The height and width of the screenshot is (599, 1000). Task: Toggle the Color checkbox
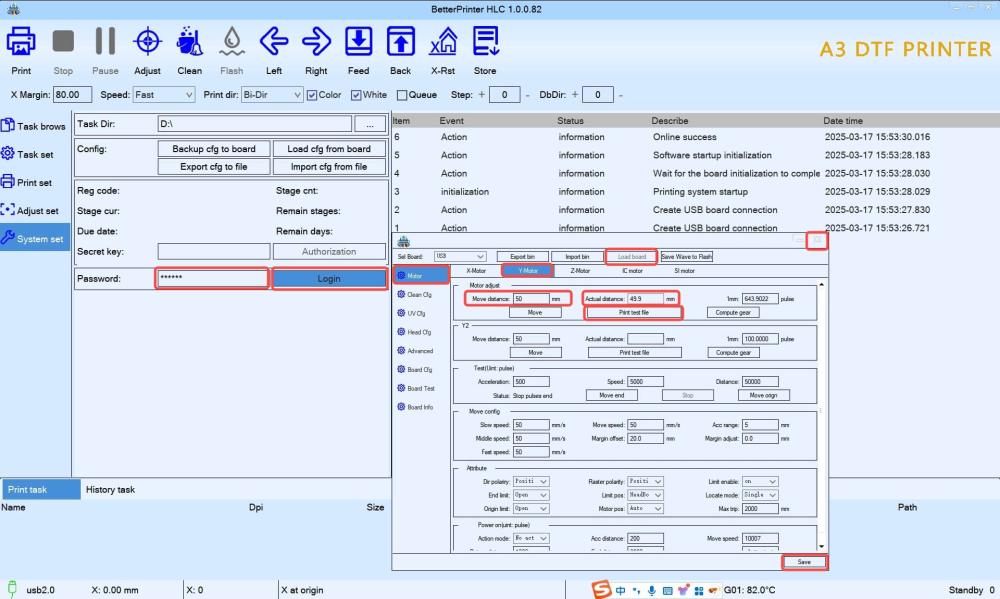coord(312,95)
